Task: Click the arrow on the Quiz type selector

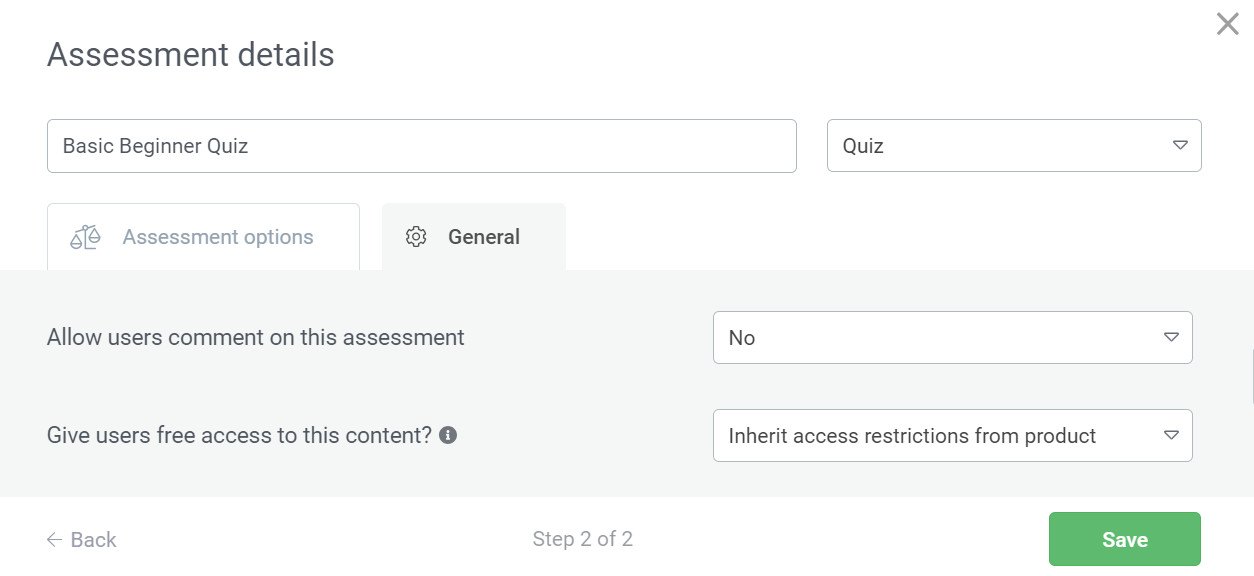Action: 1180,146
